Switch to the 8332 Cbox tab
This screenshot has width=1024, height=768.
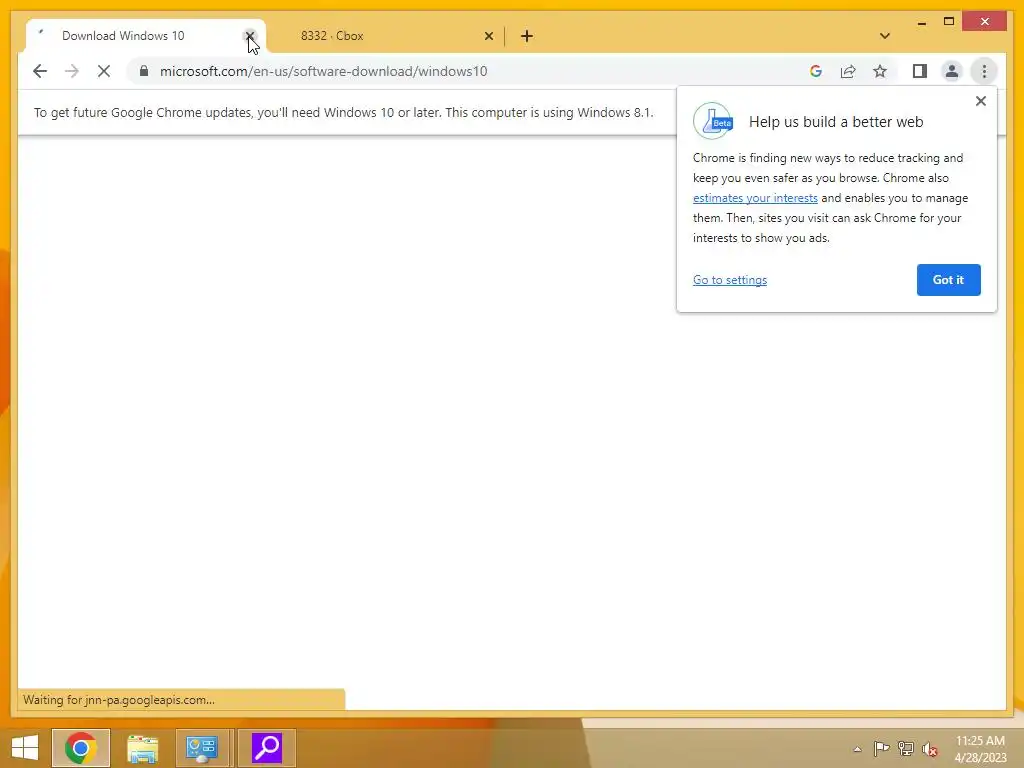(x=385, y=36)
